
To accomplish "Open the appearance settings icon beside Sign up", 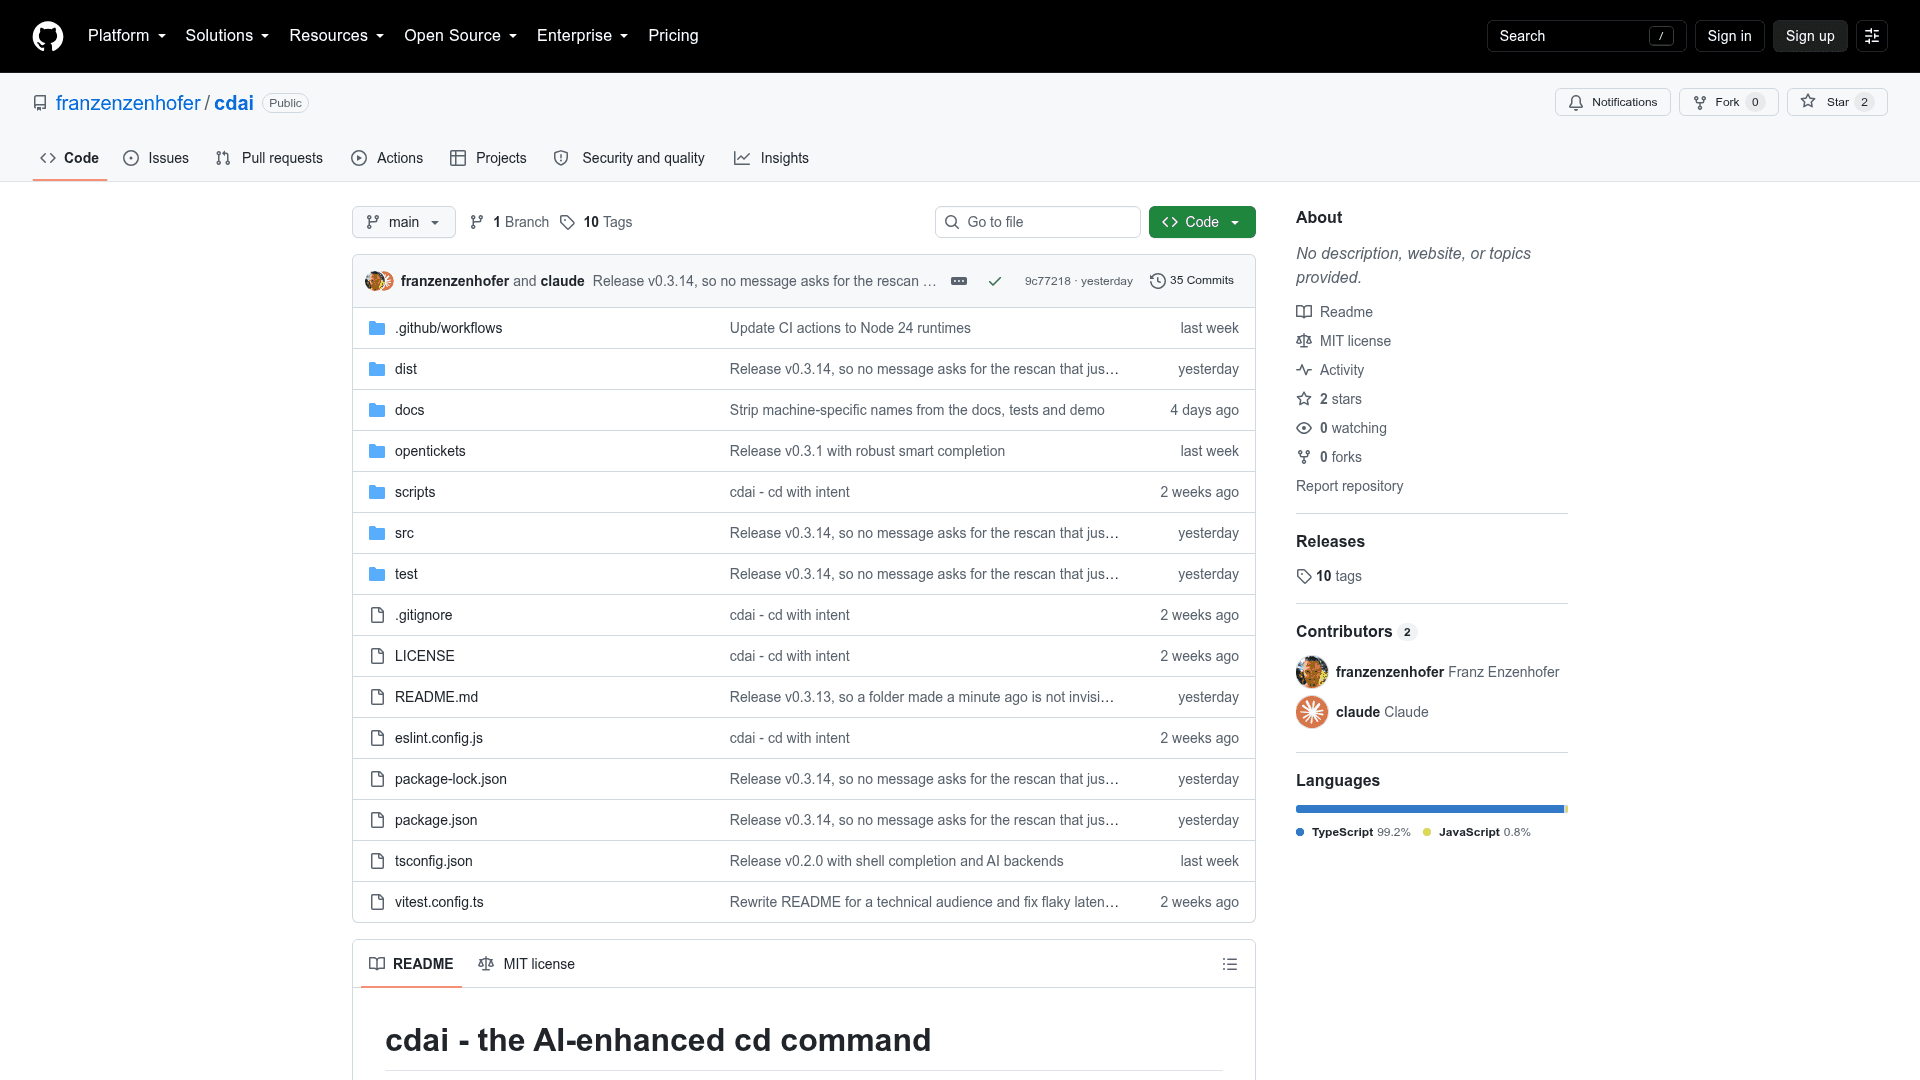I will (1872, 36).
